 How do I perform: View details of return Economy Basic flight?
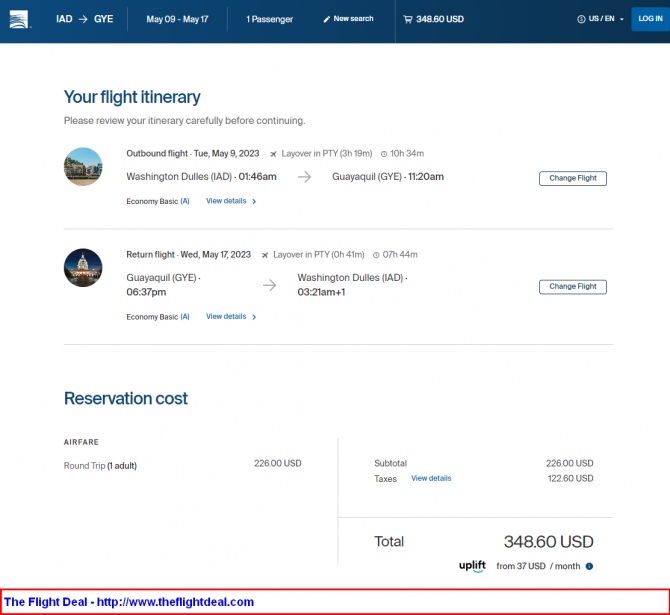pyautogui.click(x=231, y=316)
